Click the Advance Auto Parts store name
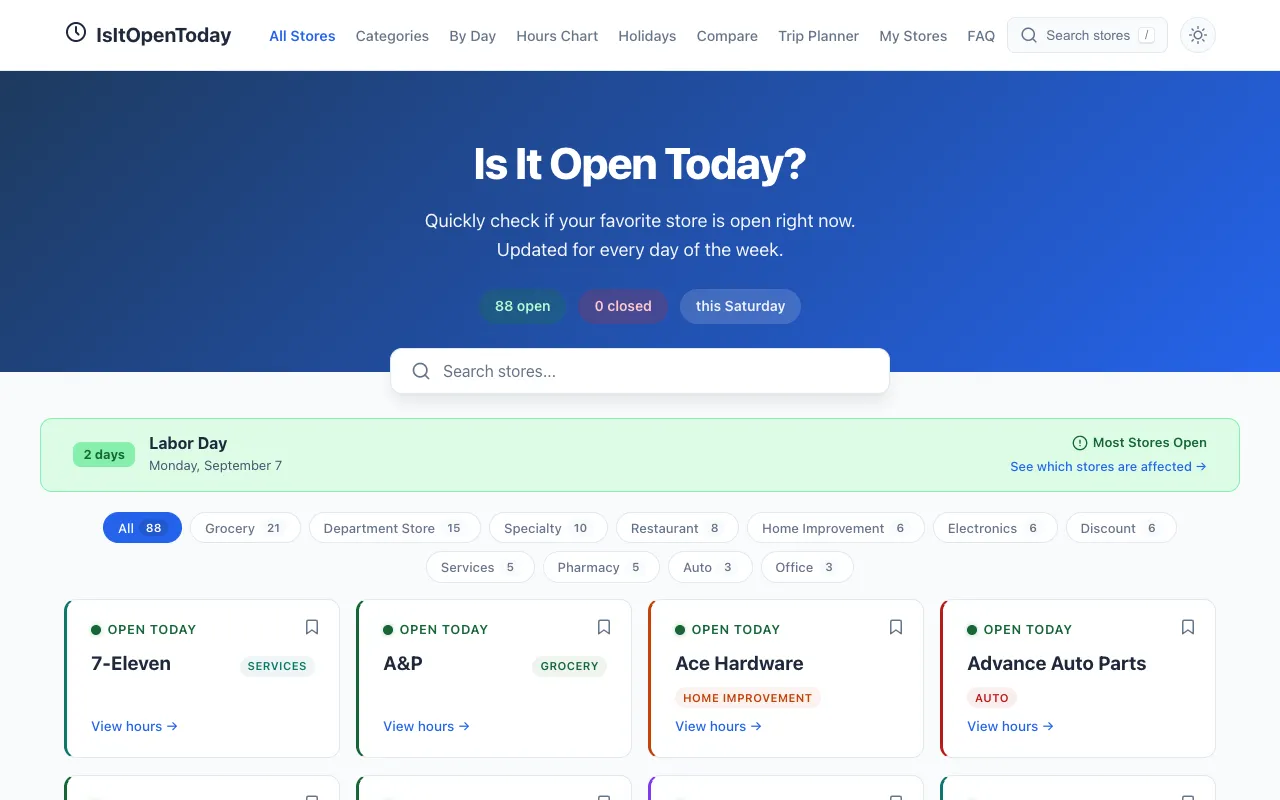 tap(1056, 663)
